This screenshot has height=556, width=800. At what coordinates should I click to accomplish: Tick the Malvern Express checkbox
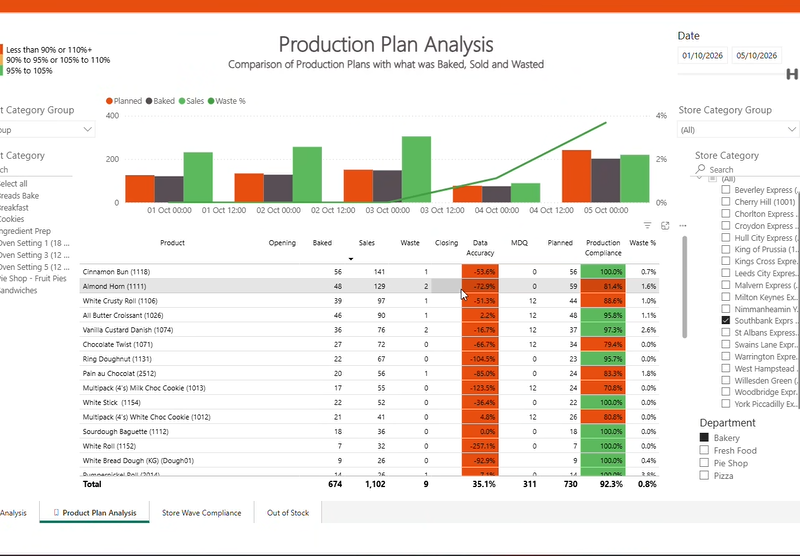(726, 285)
